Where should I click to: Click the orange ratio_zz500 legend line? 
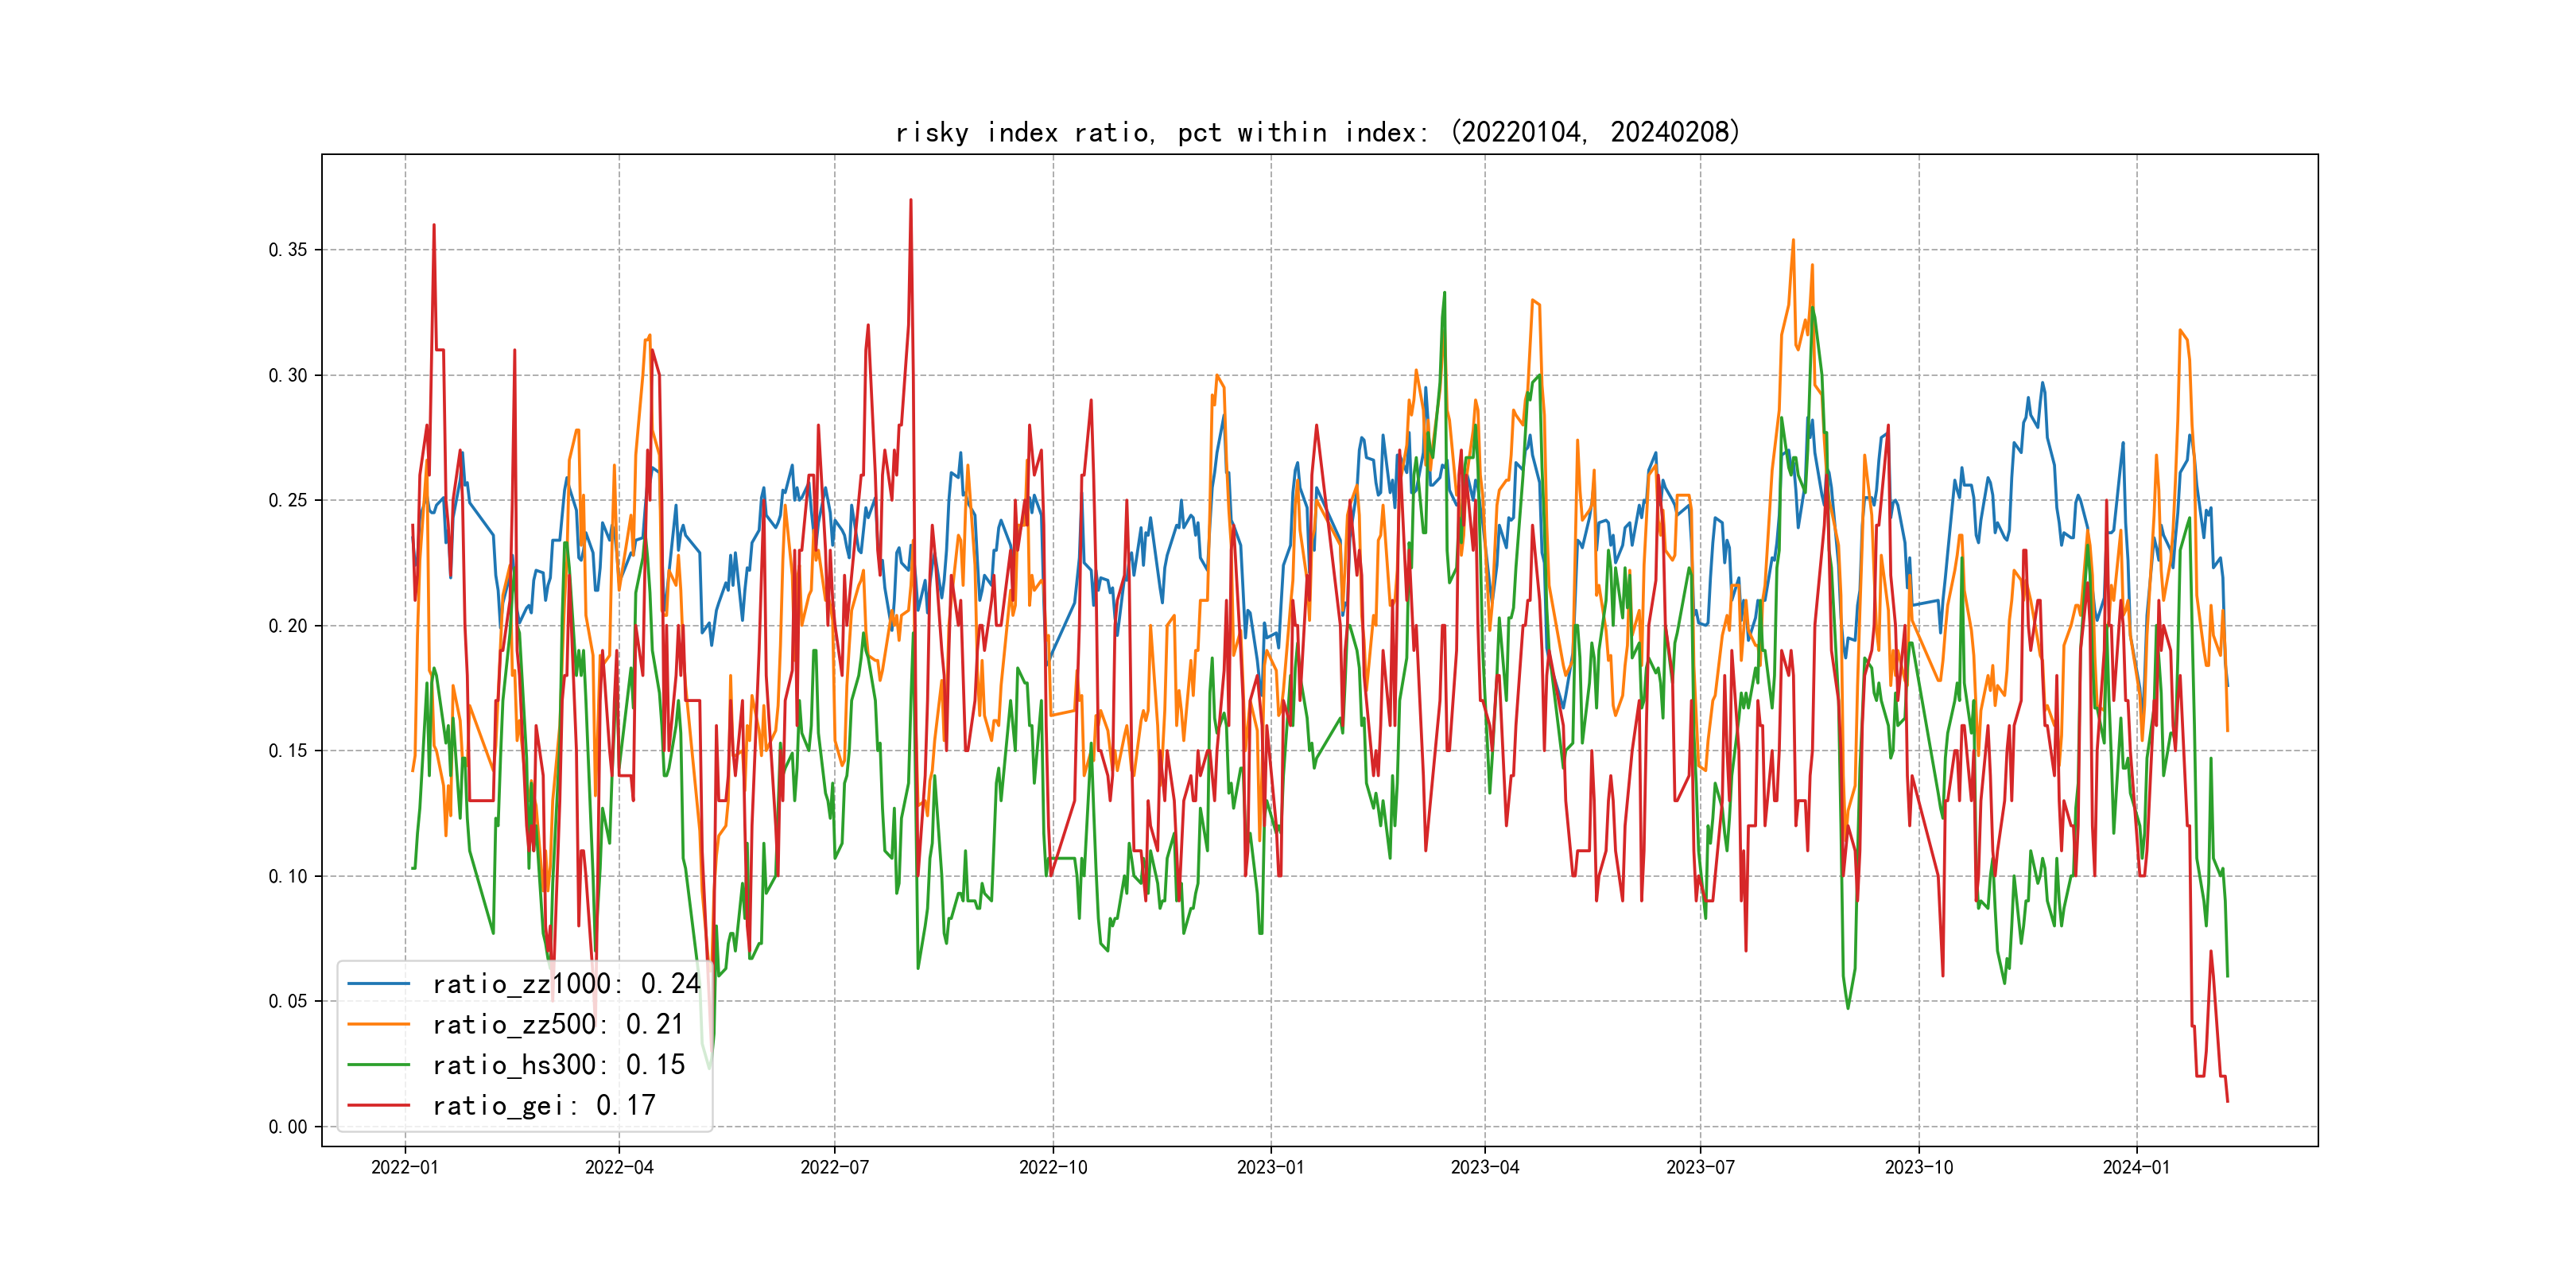378,1024
